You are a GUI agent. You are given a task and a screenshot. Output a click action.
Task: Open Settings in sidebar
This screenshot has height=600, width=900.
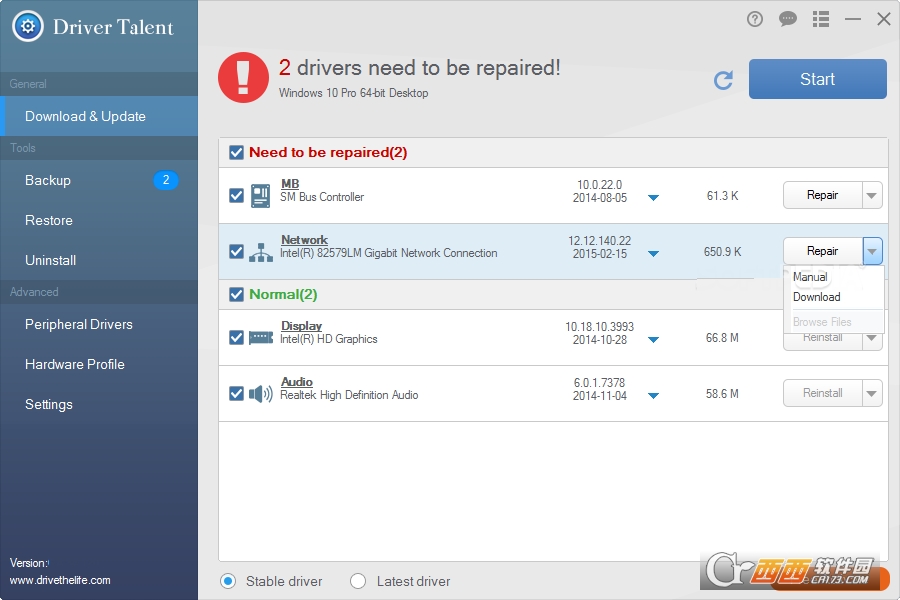point(99,404)
